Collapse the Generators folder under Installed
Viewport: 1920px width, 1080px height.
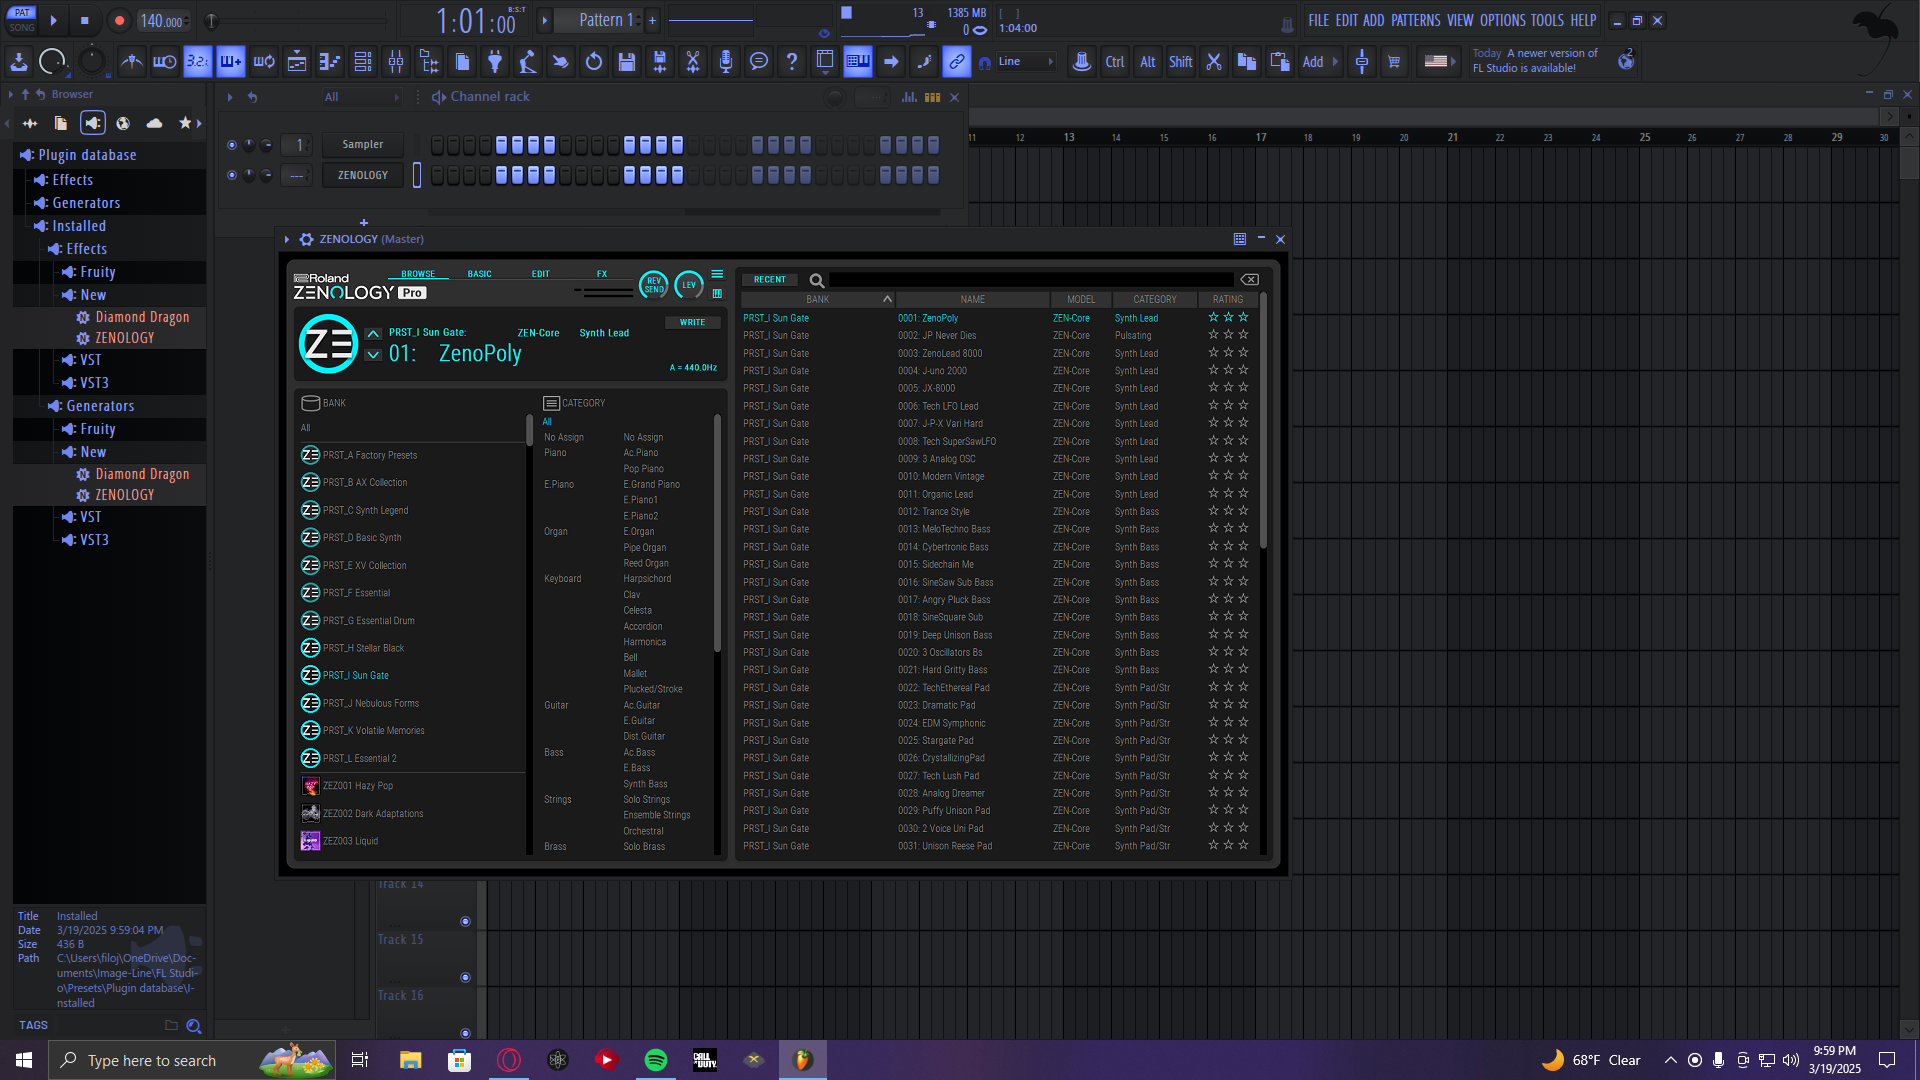coord(100,406)
